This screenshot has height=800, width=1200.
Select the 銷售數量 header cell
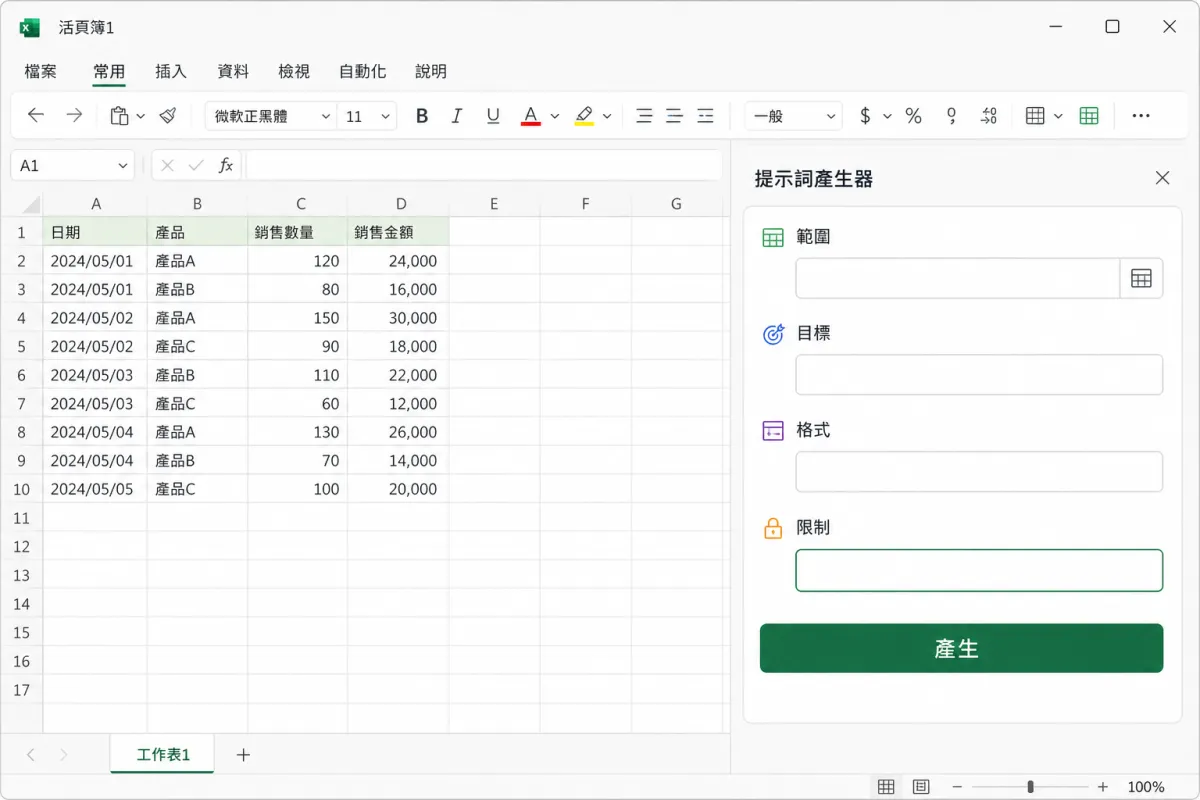tap(298, 232)
